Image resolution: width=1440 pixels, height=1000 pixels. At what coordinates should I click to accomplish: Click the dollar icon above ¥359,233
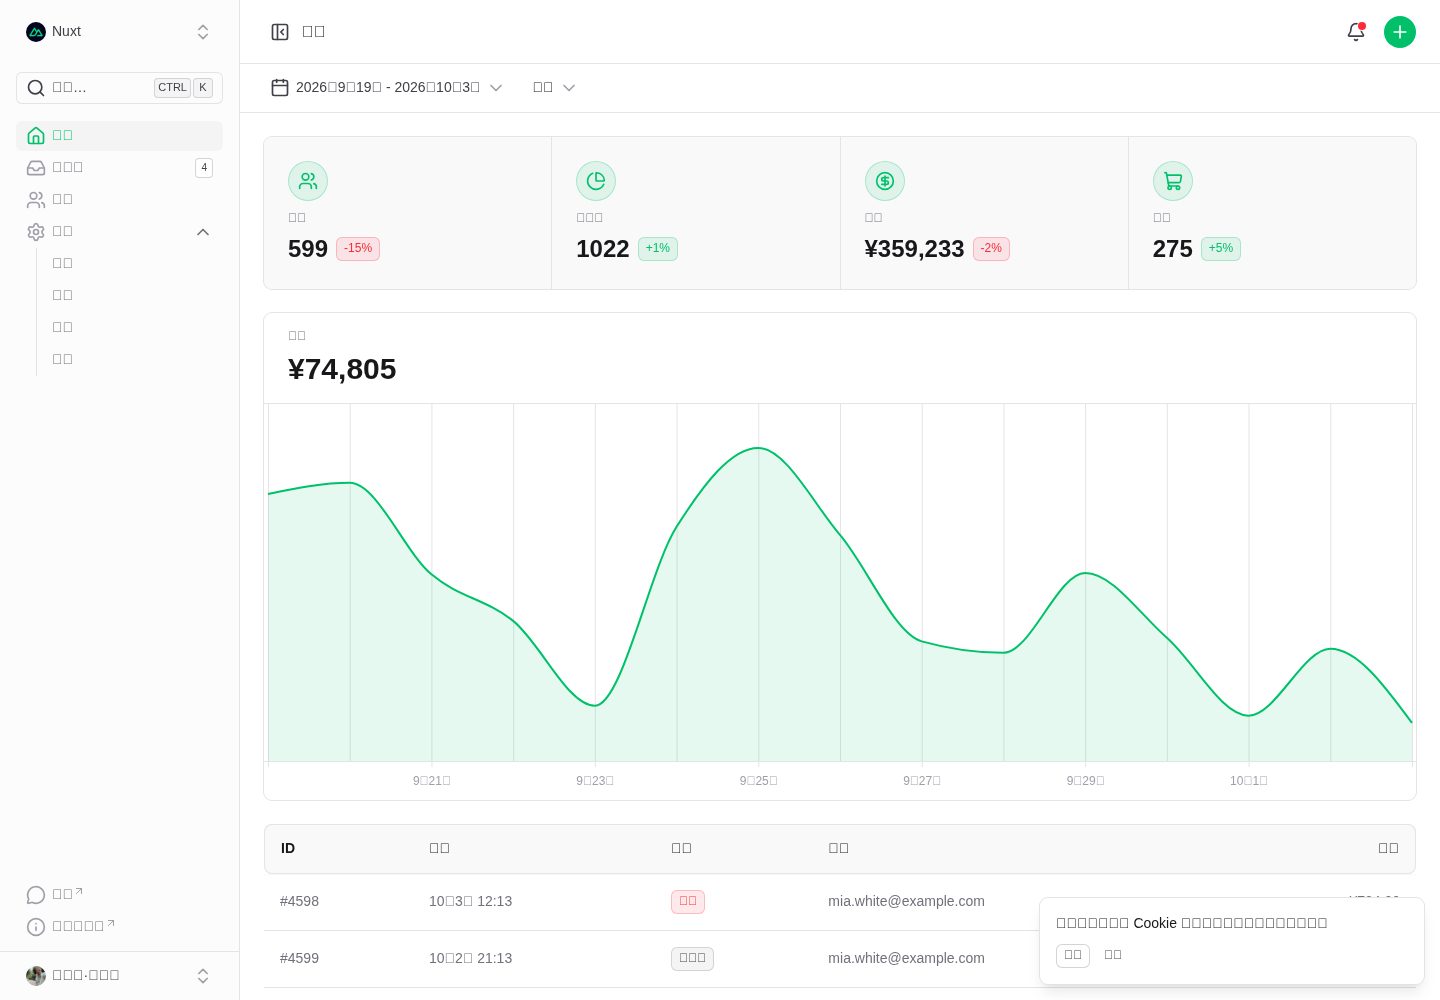[885, 181]
